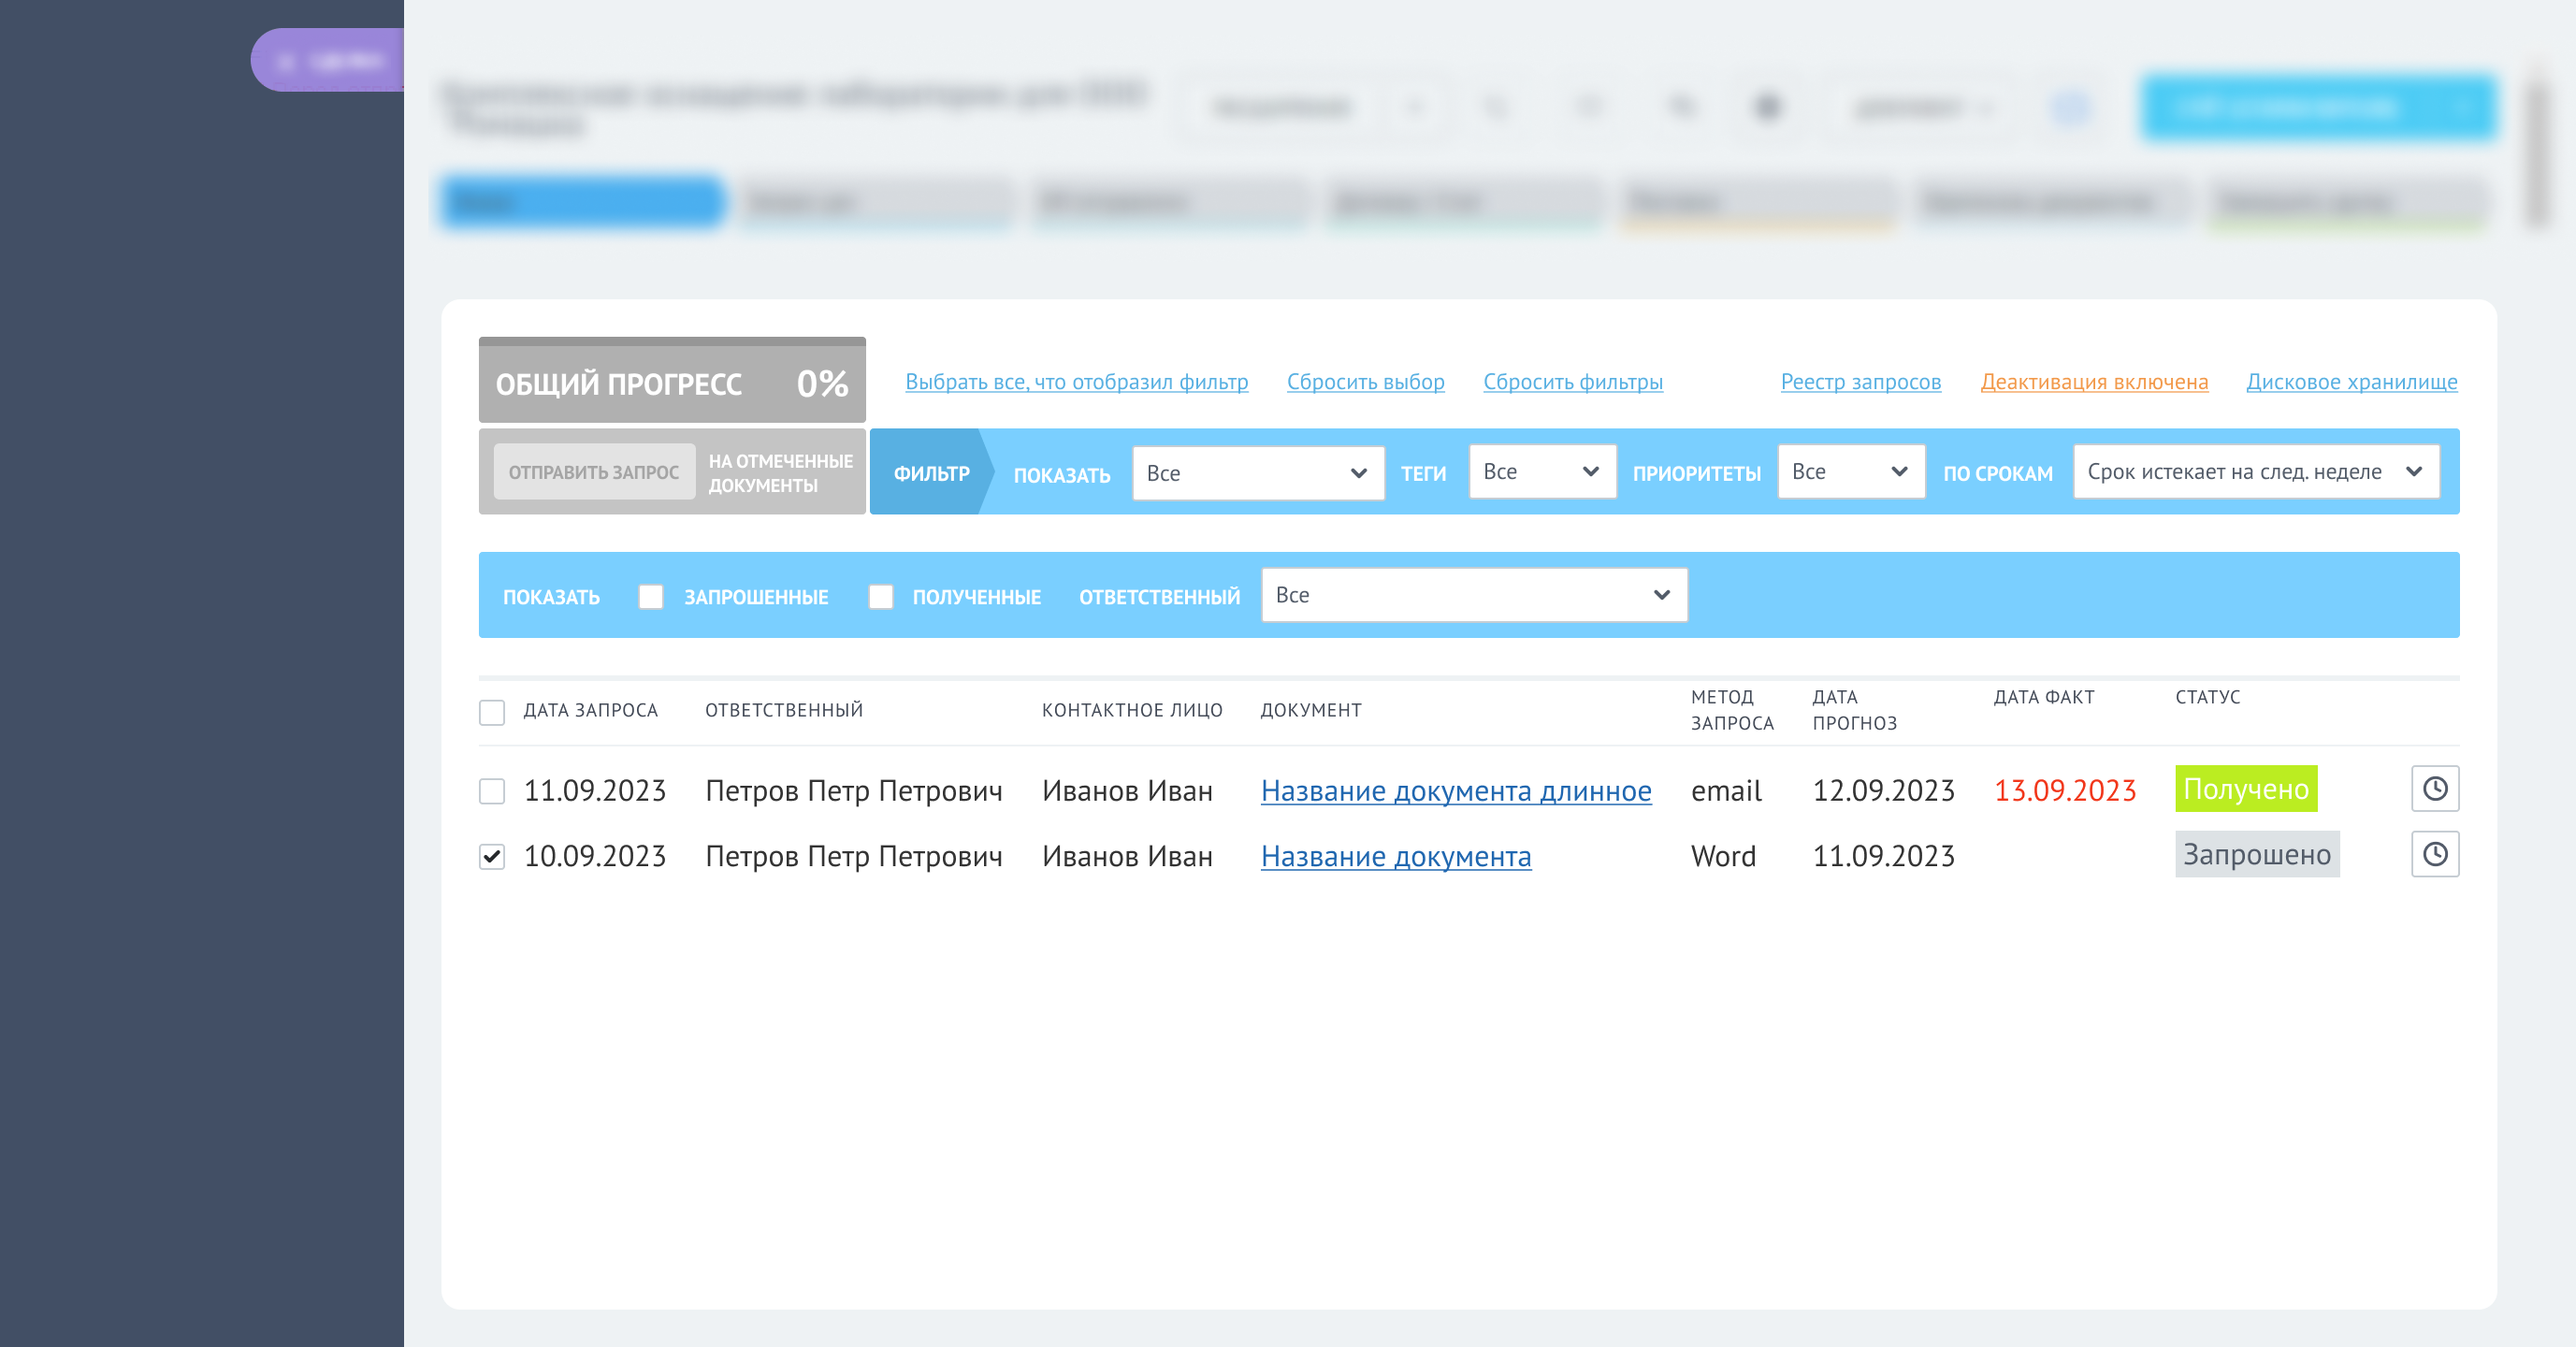Image resolution: width=2576 pixels, height=1347 pixels.
Task: Click the Фильтр tab arrow
Action: (931, 473)
